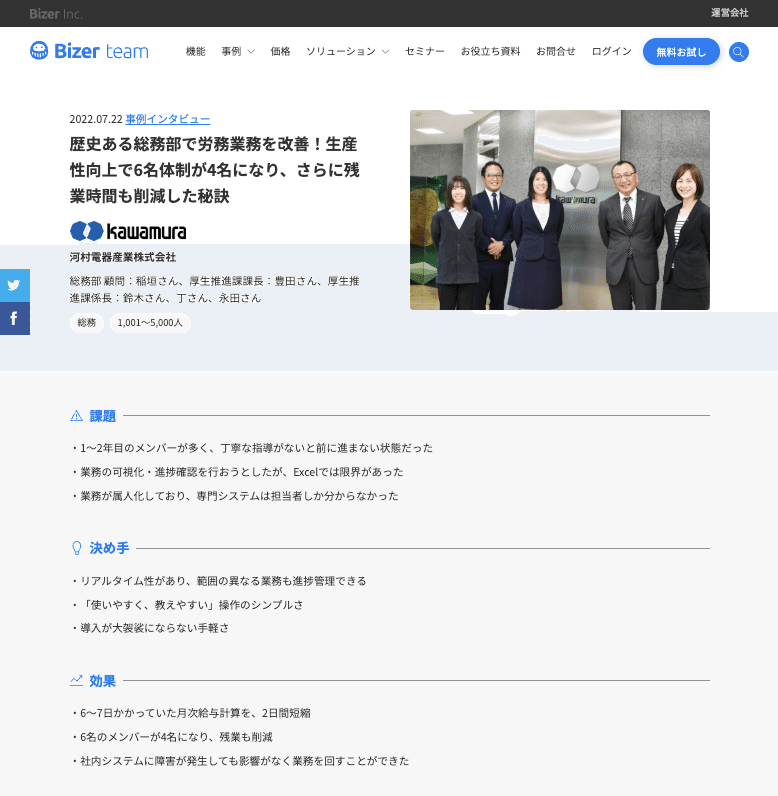This screenshot has width=778, height=796.
Task: Click the Bizer team logo
Action: pyautogui.click(x=89, y=51)
